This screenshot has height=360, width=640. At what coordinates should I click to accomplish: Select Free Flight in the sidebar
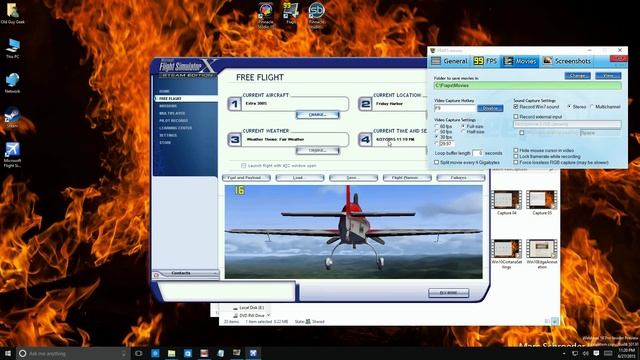tap(170, 99)
